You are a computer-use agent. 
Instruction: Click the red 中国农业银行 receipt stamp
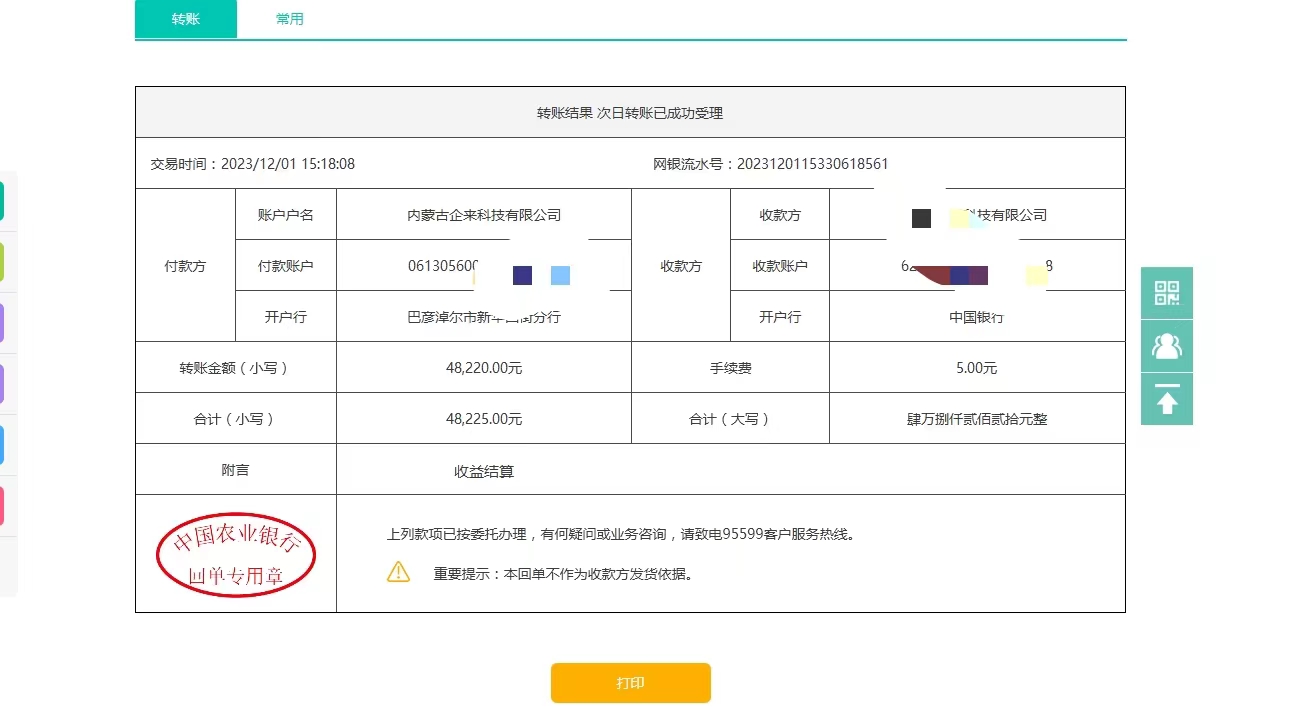point(236,554)
